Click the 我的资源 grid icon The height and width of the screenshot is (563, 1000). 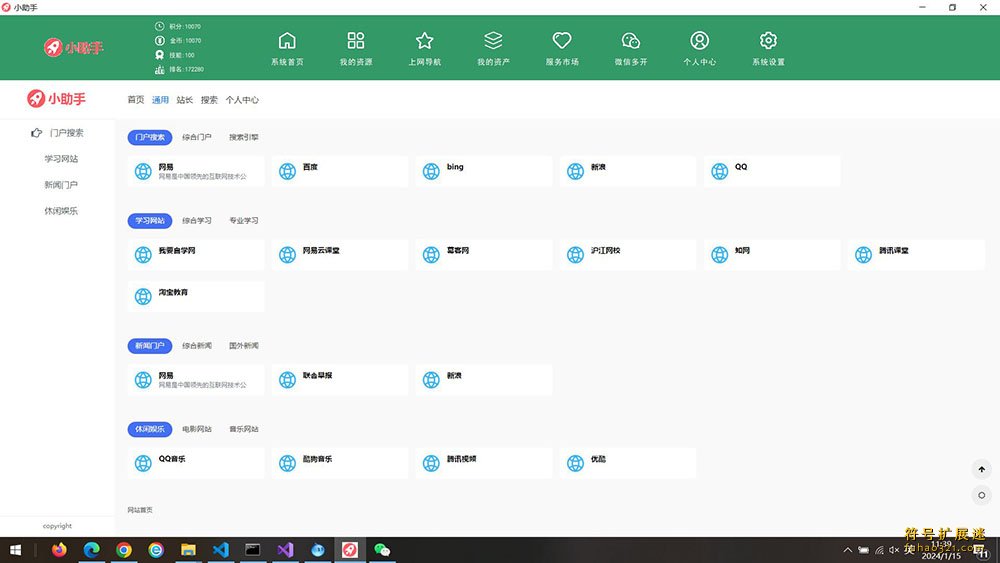[356, 41]
